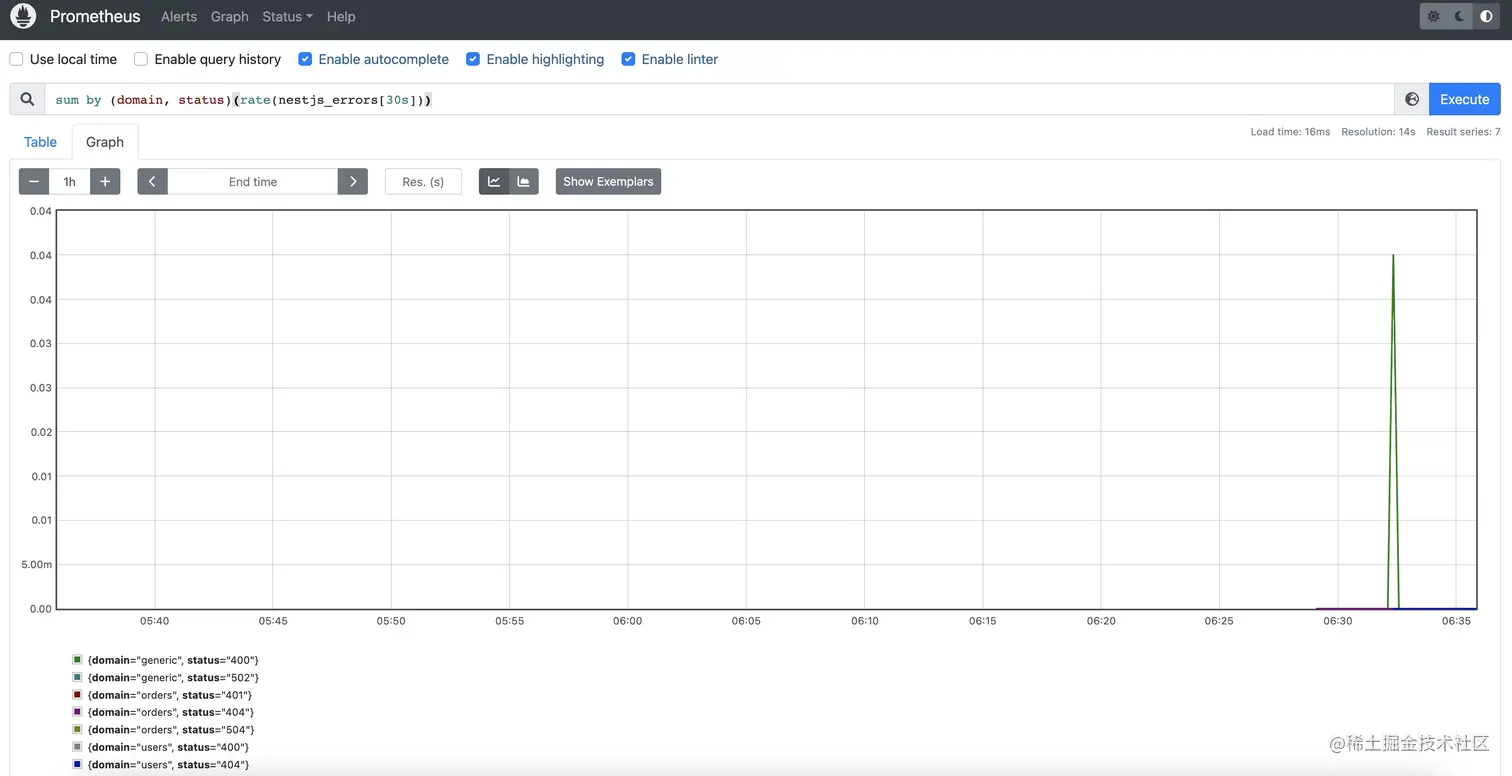The image size is (1512, 776).
Task: Click the Res. (s) resolution field
Action: pyautogui.click(x=423, y=181)
